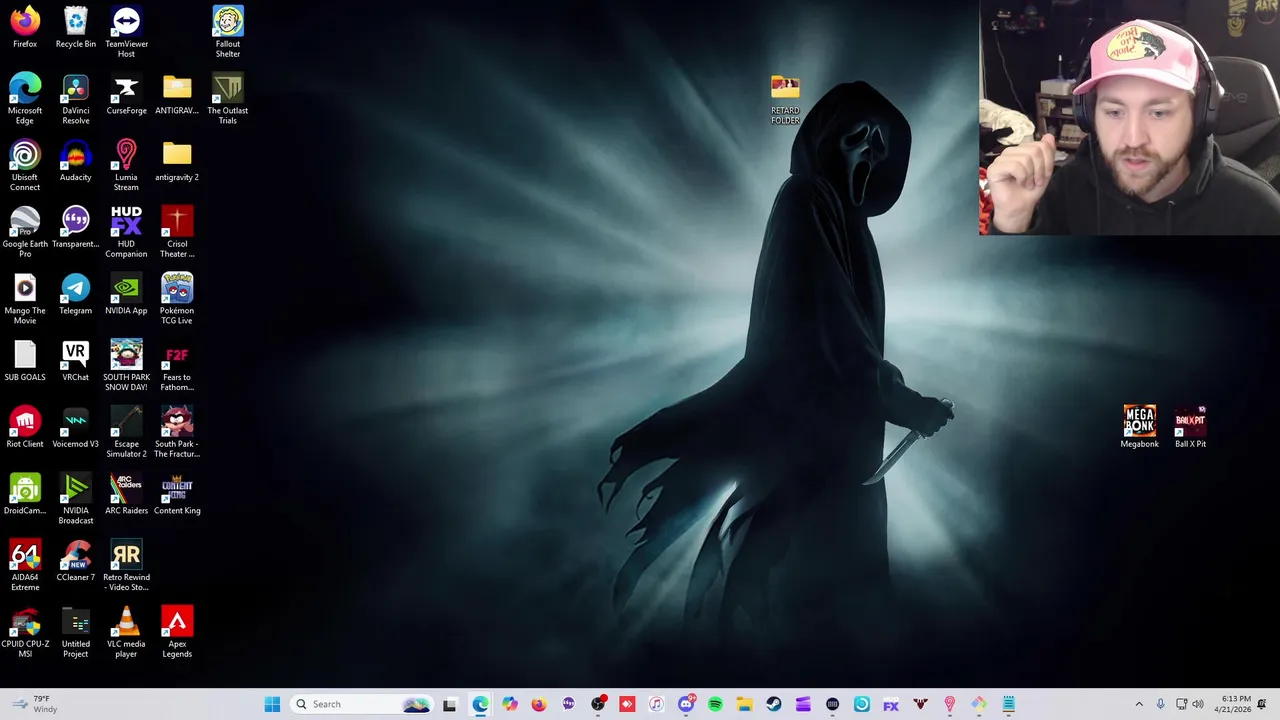Open the Fallout Shelter shortcut

coord(228,32)
